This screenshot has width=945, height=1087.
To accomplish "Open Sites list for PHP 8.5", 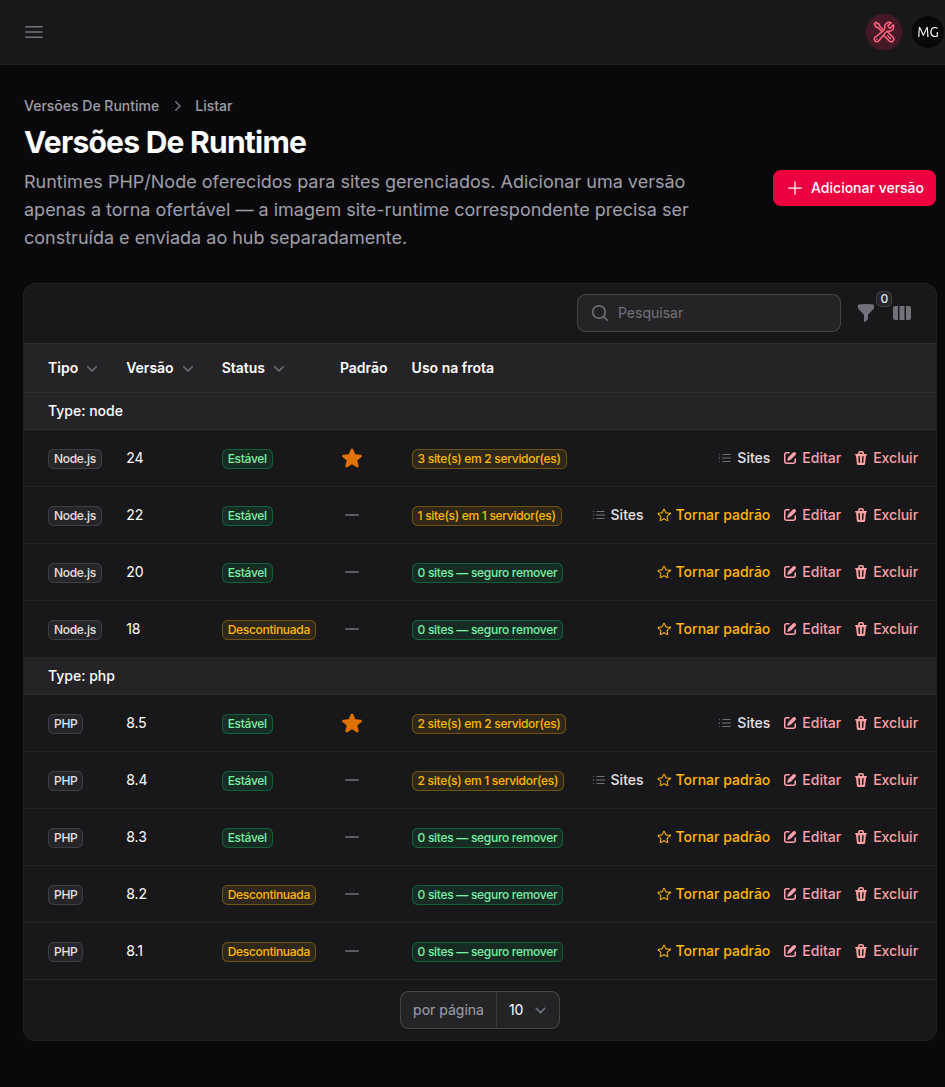I will 744,723.
